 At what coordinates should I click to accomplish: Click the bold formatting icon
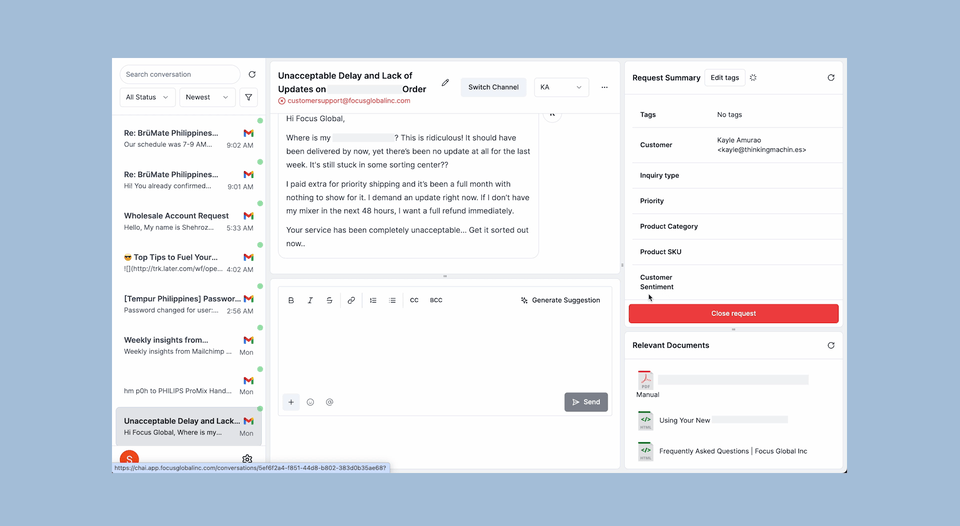291,300
